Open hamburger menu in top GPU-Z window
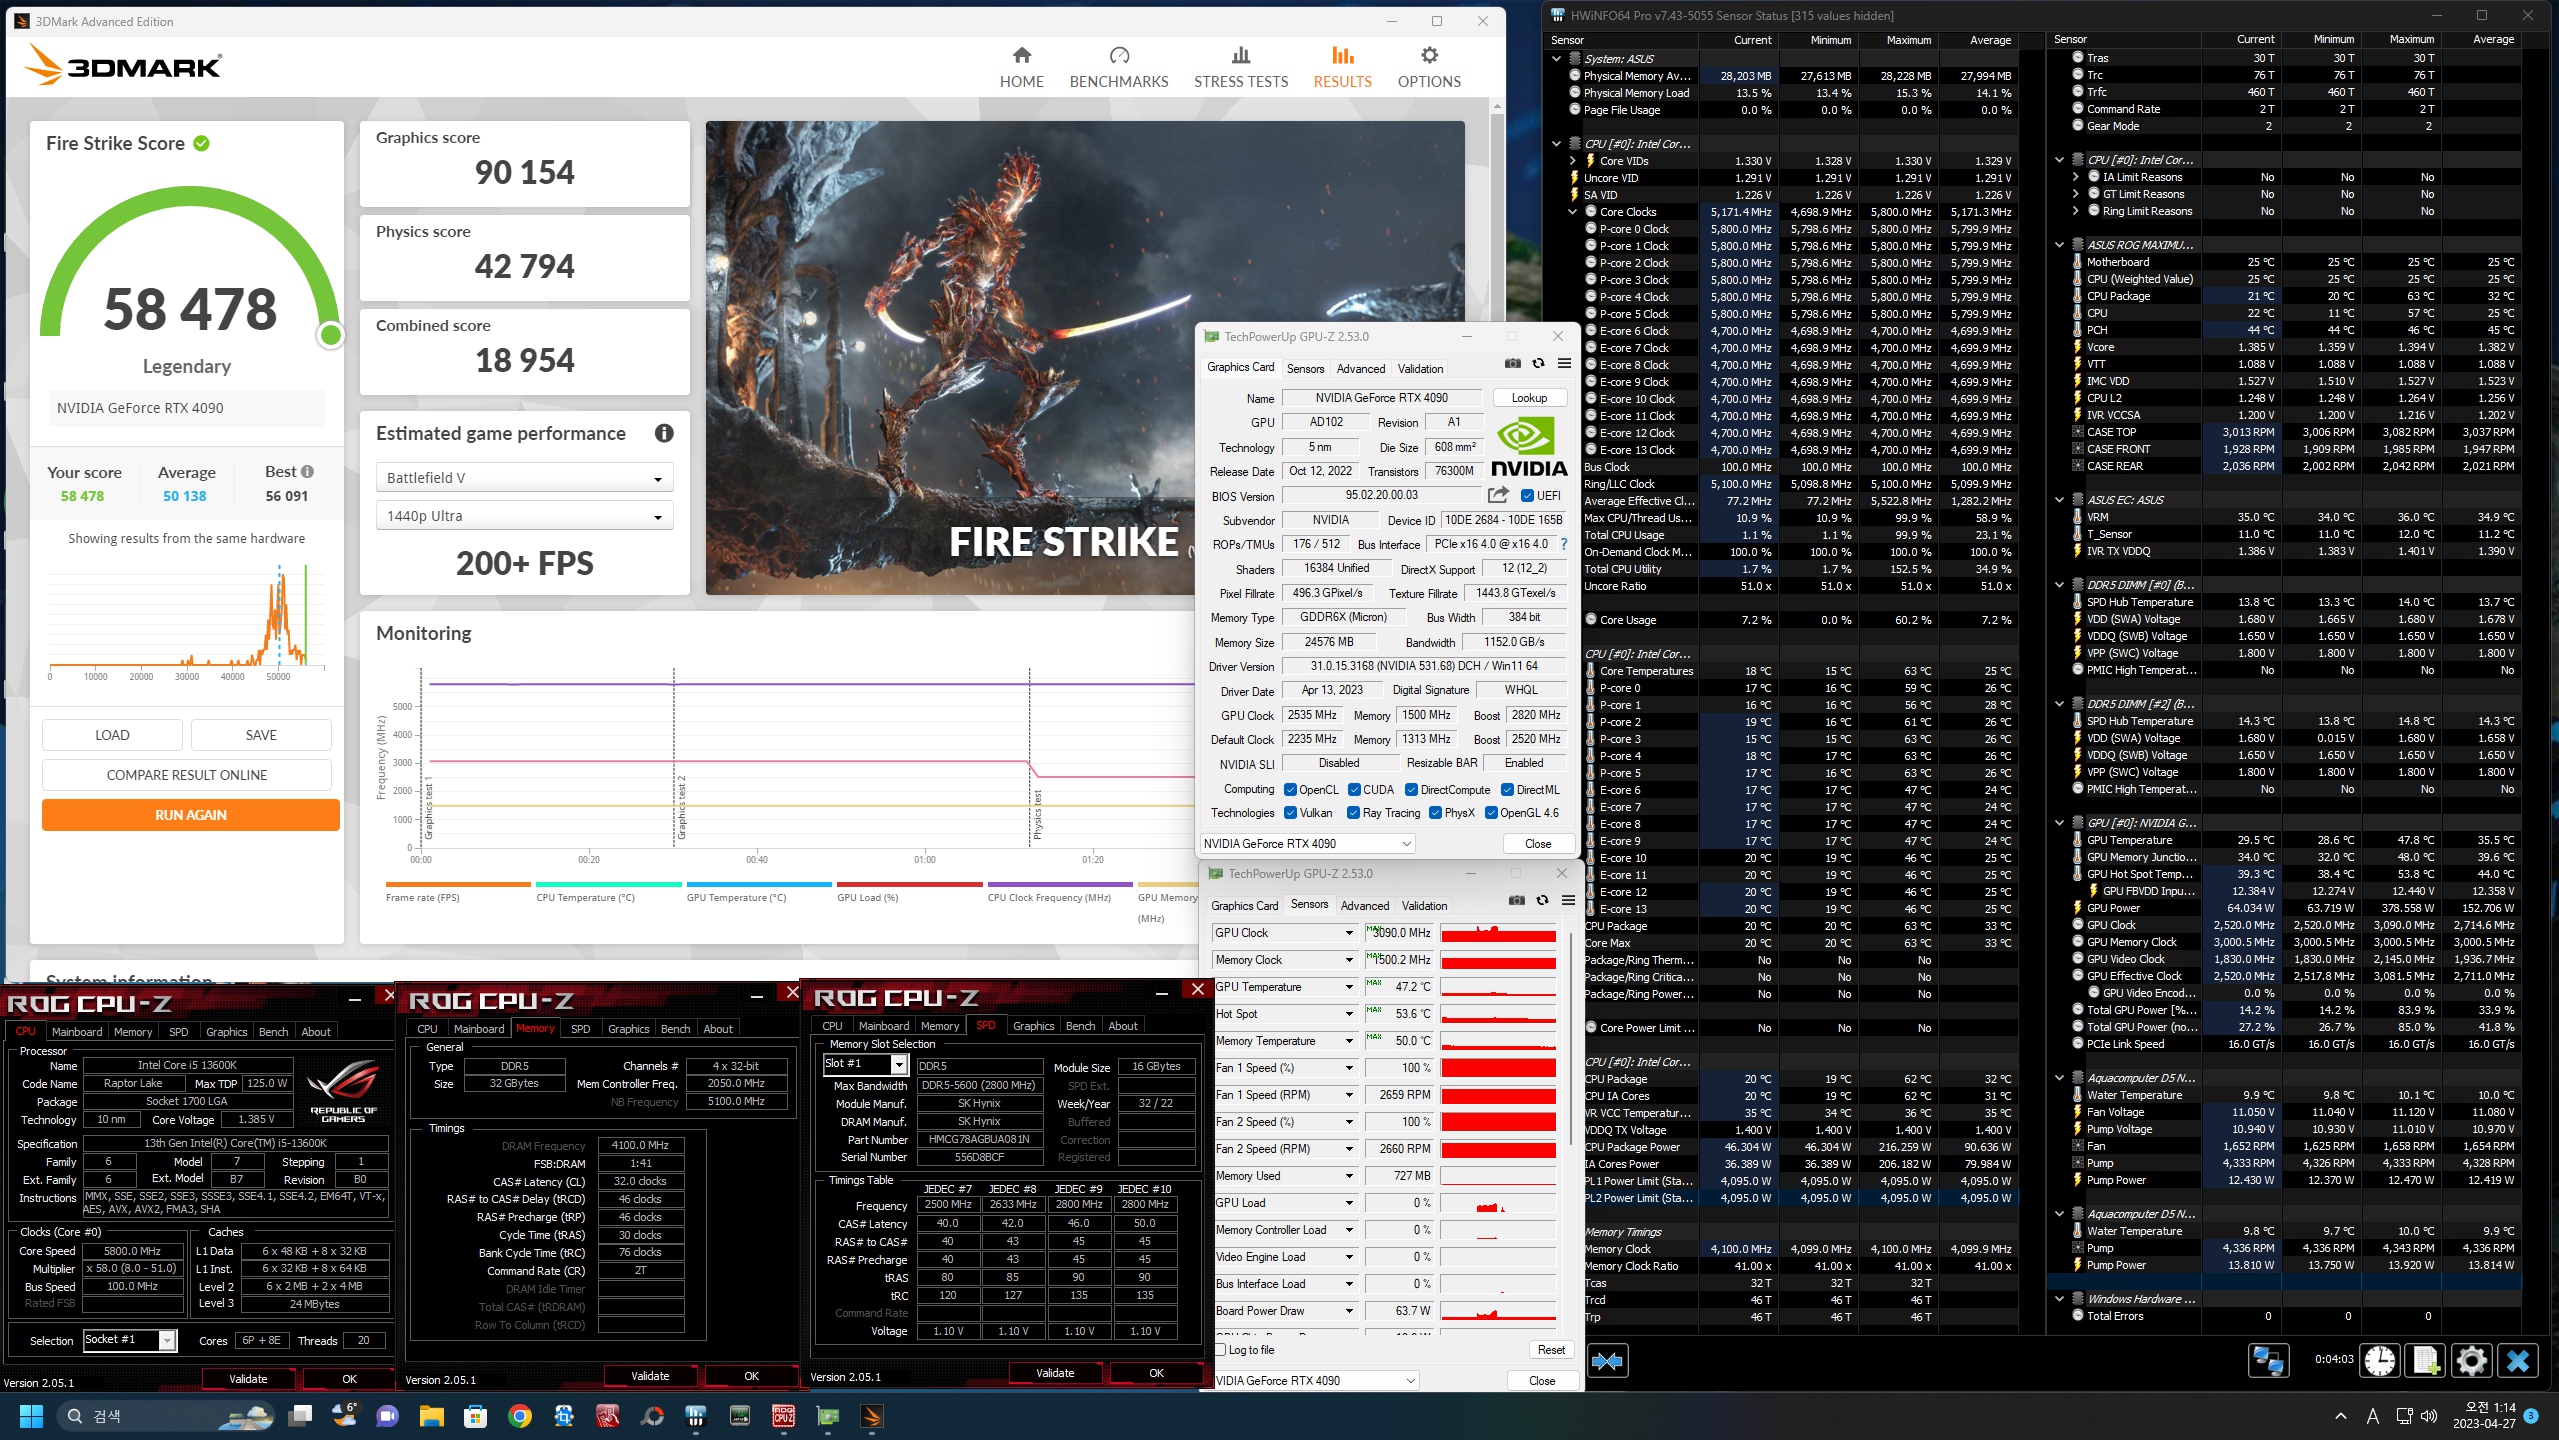The width and height of the screenshot is (2559, 1440). [1564, 363]
